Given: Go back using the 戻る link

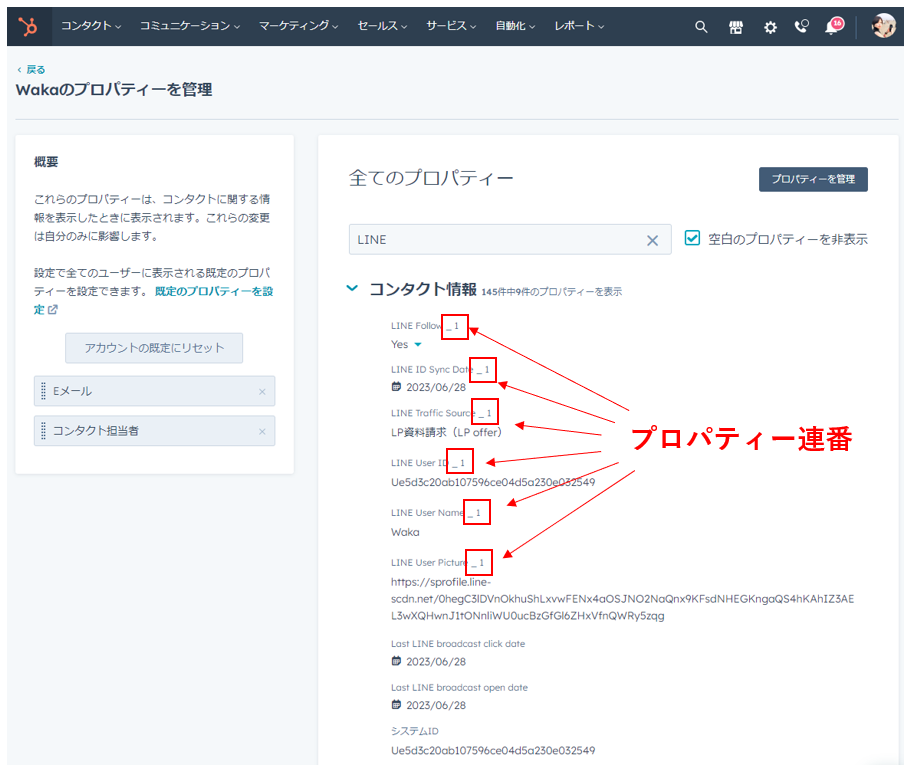Looking at the screenshot, I should (34, 69).
